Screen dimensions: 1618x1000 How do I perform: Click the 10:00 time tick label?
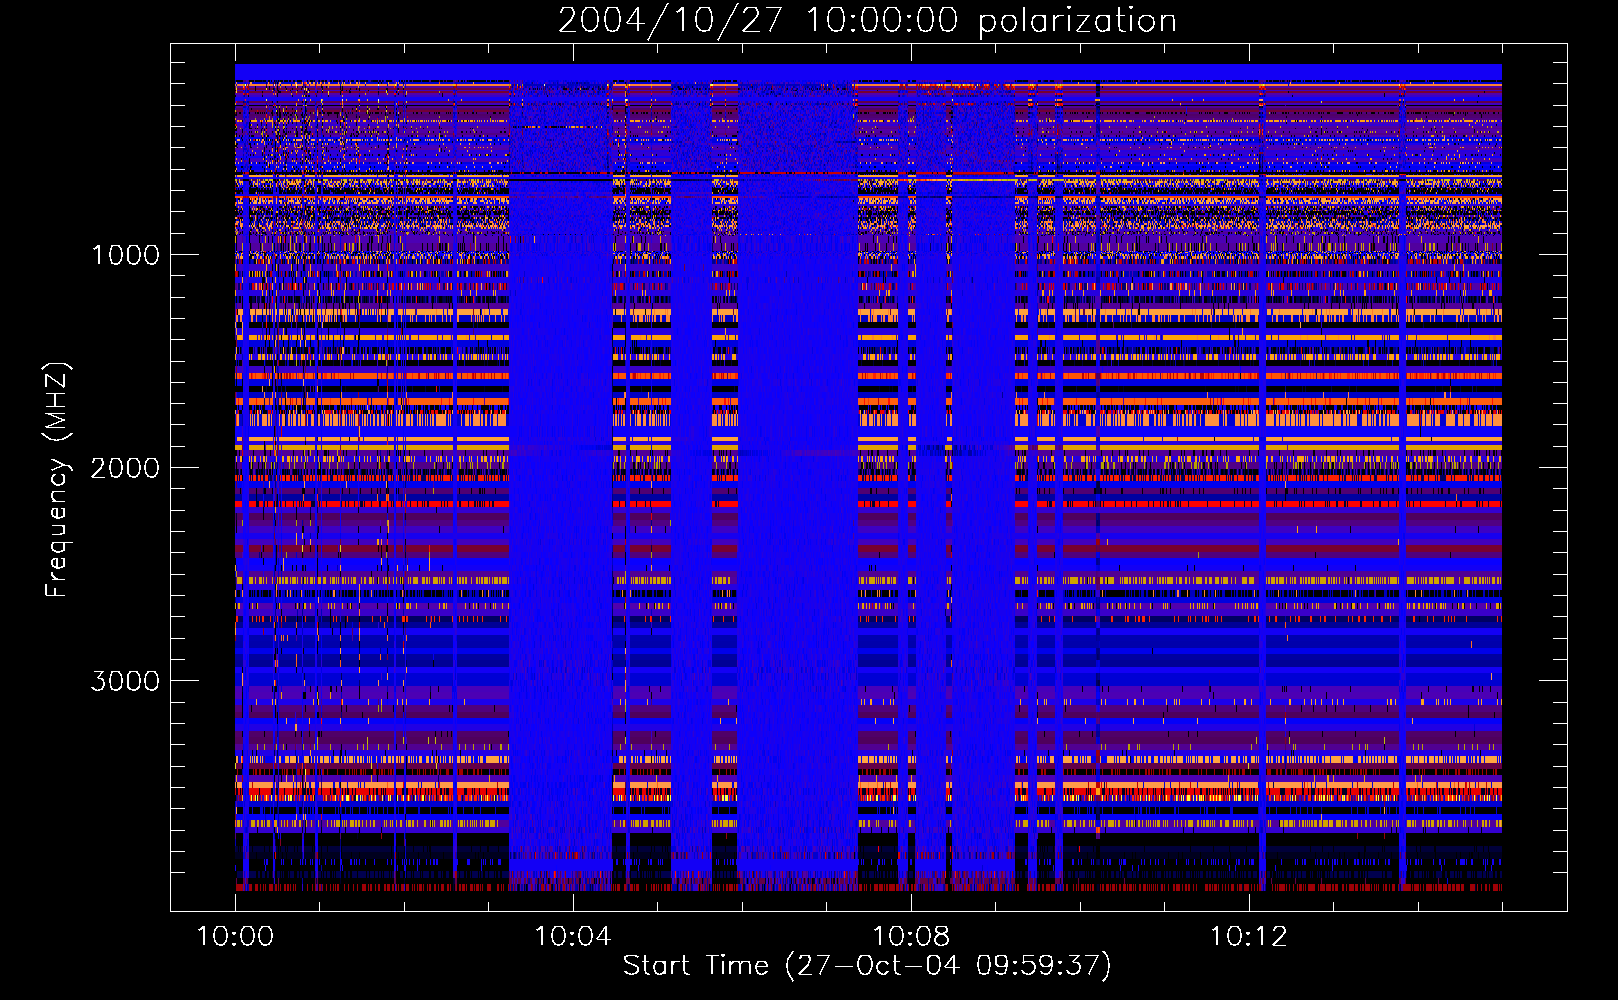click(235, 937)
